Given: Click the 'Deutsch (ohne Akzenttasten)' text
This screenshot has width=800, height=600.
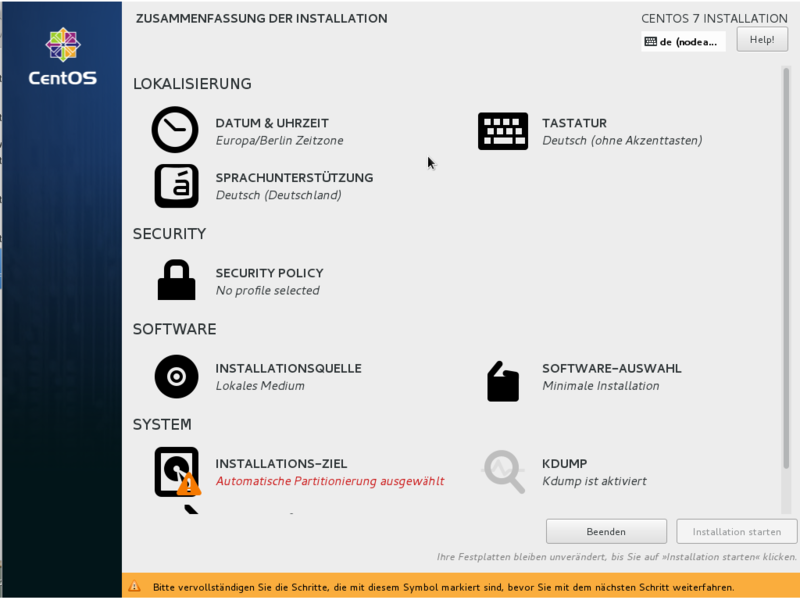Looking at the screenshot, I should pyautogui.click(x=622, y=140).
